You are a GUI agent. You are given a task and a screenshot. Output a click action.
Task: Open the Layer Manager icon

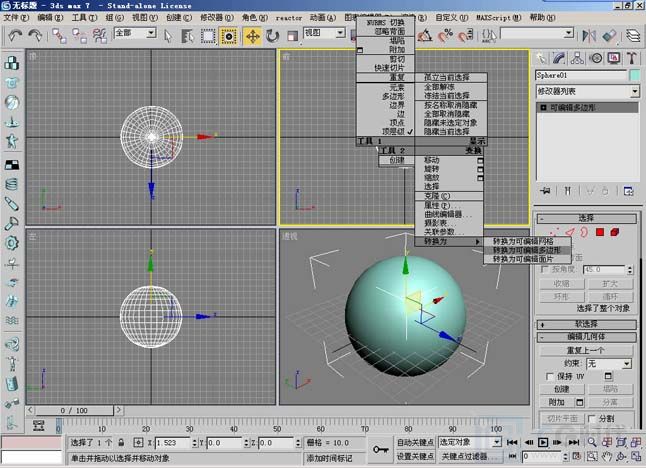[633, 36]
